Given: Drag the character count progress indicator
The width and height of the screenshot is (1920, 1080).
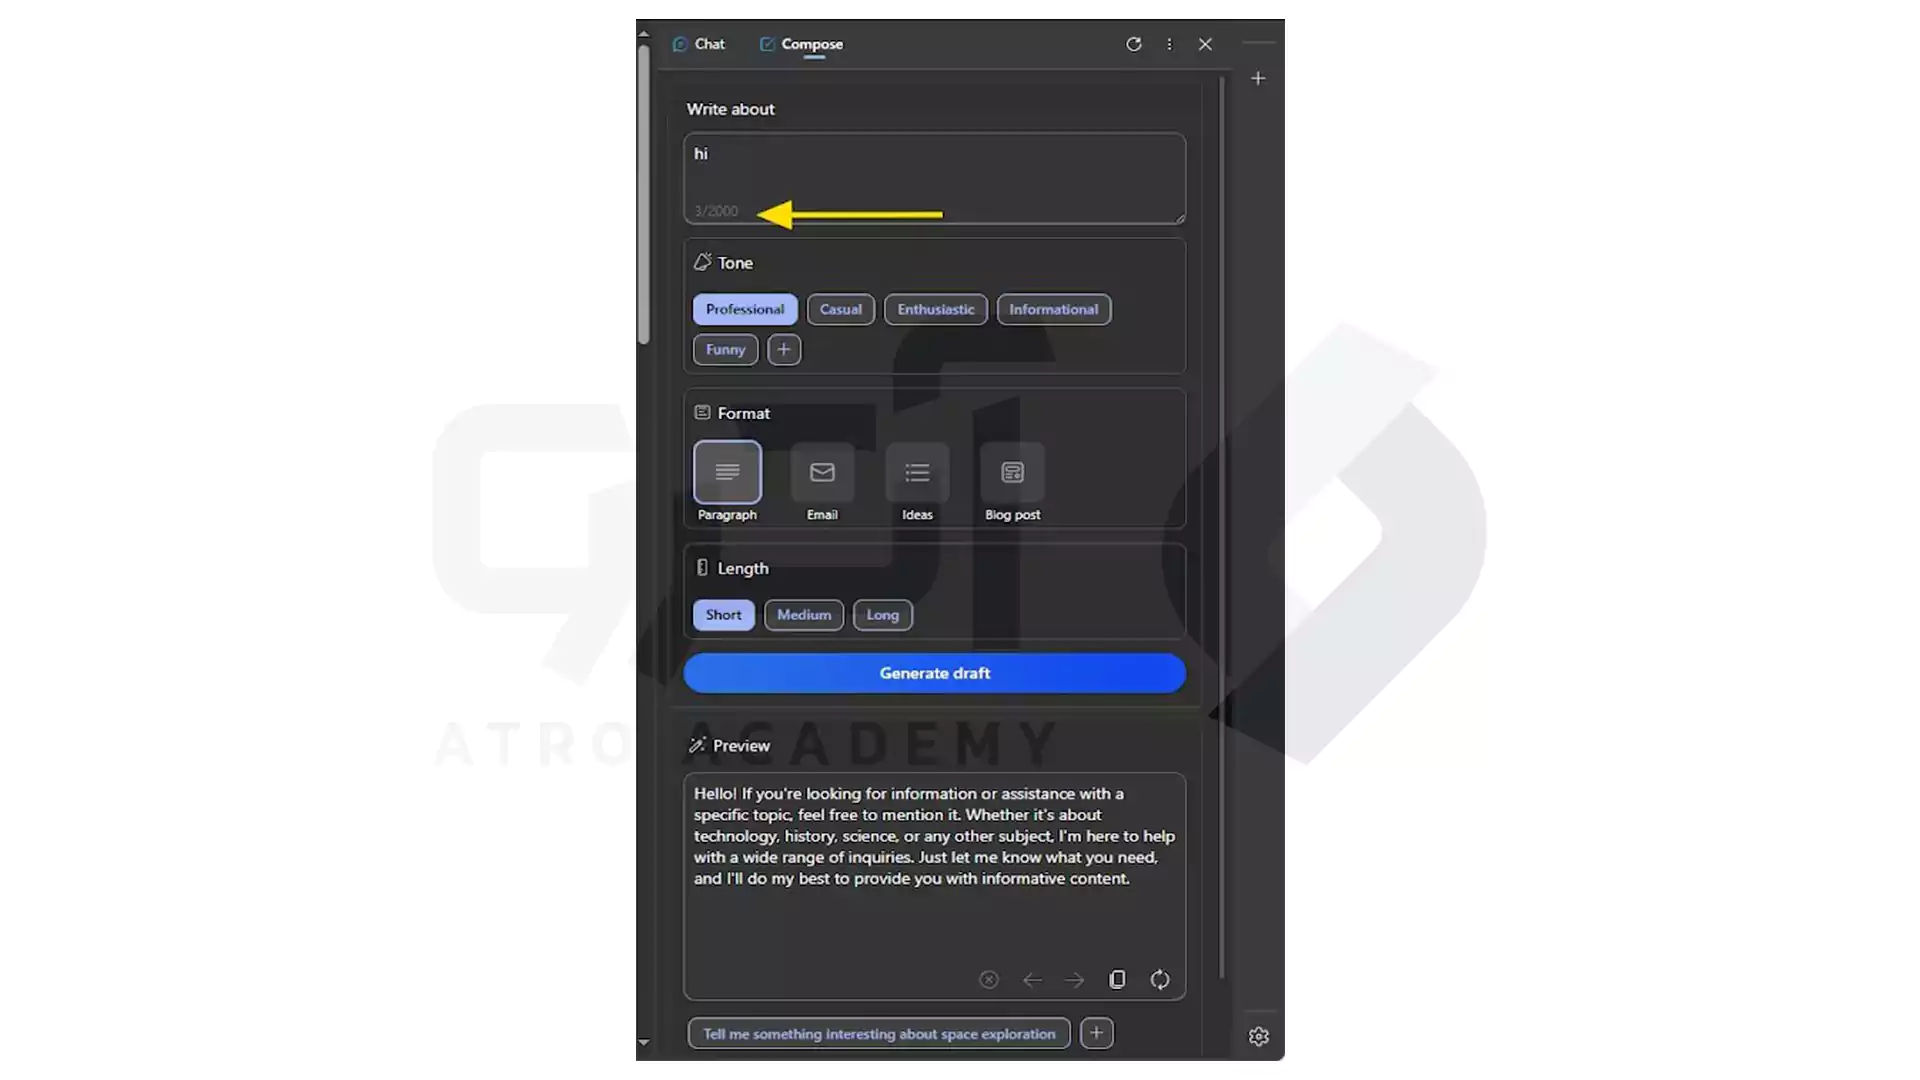Looking at the screenshot, I should pyautogui.click(x=715, y=210).
